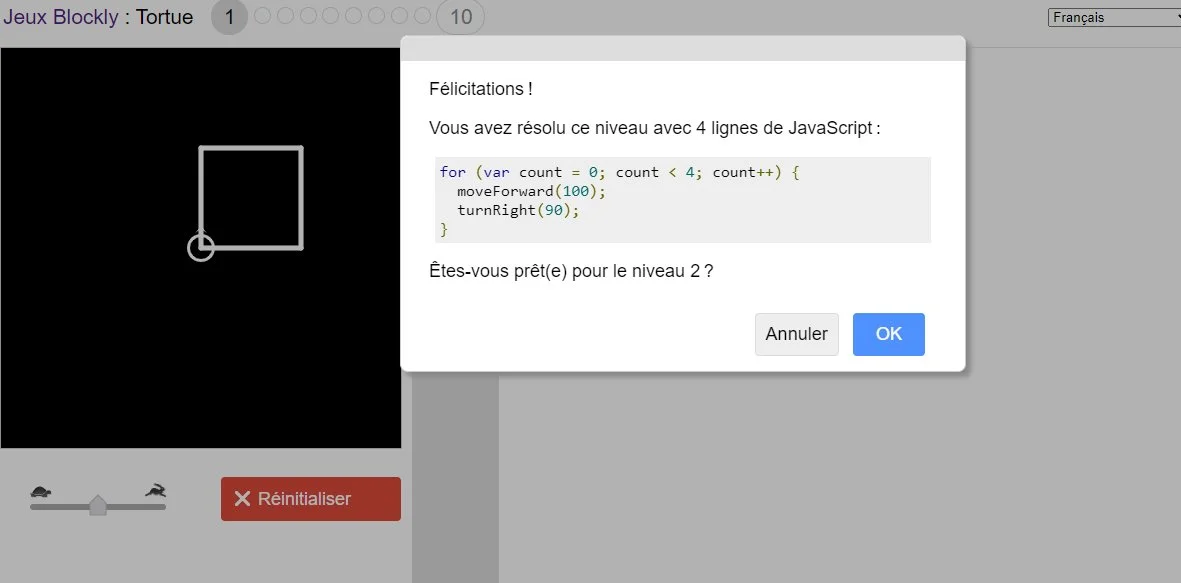Select level 3 in the level navigation

287,16
